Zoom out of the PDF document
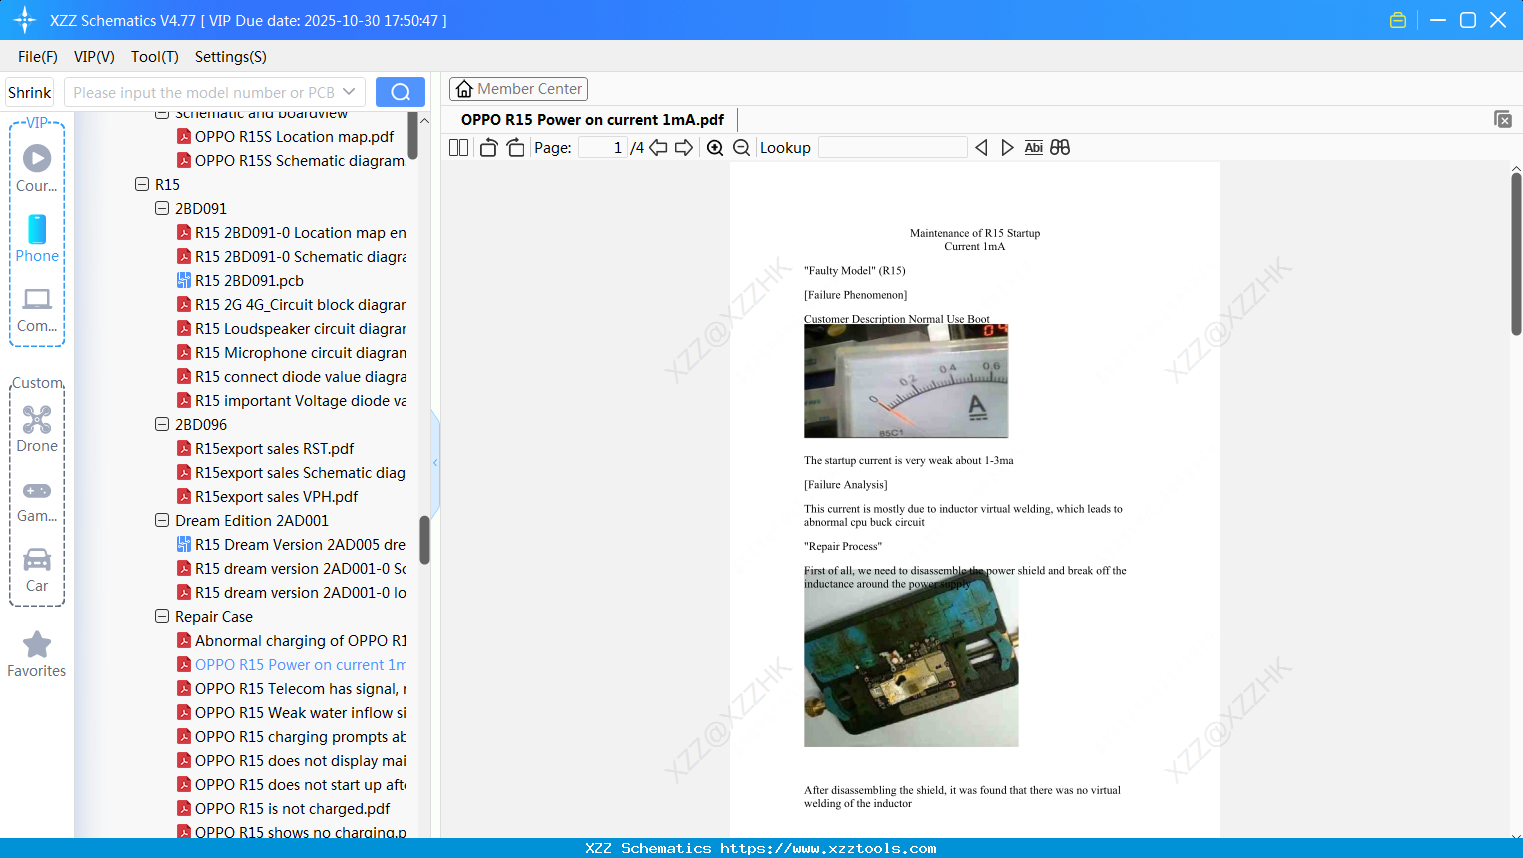The width and height of the screenshot is (1523, 858). pos(741,148)
